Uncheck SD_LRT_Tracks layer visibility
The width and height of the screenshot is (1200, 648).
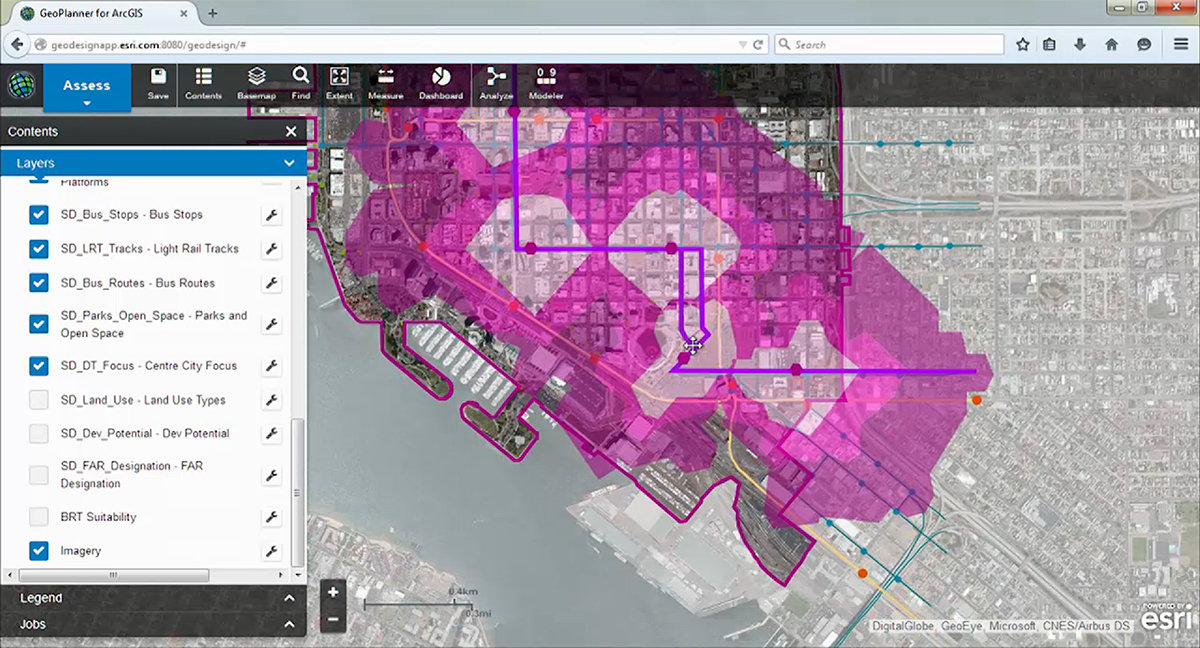(x=39, y=249)
